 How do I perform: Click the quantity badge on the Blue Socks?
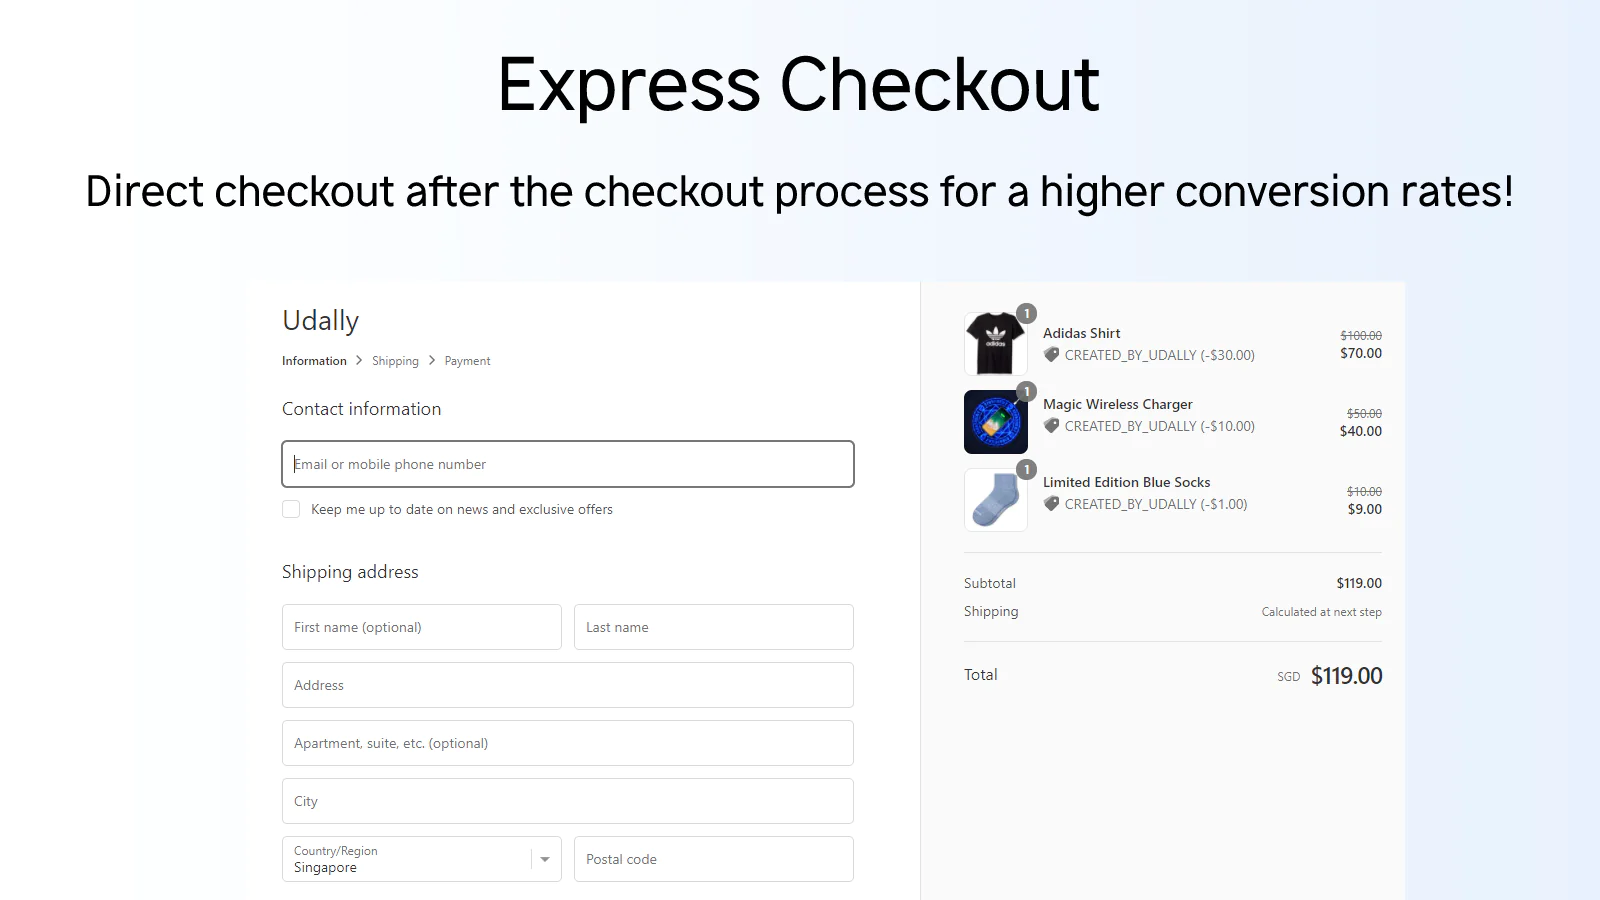[1026, 470]
